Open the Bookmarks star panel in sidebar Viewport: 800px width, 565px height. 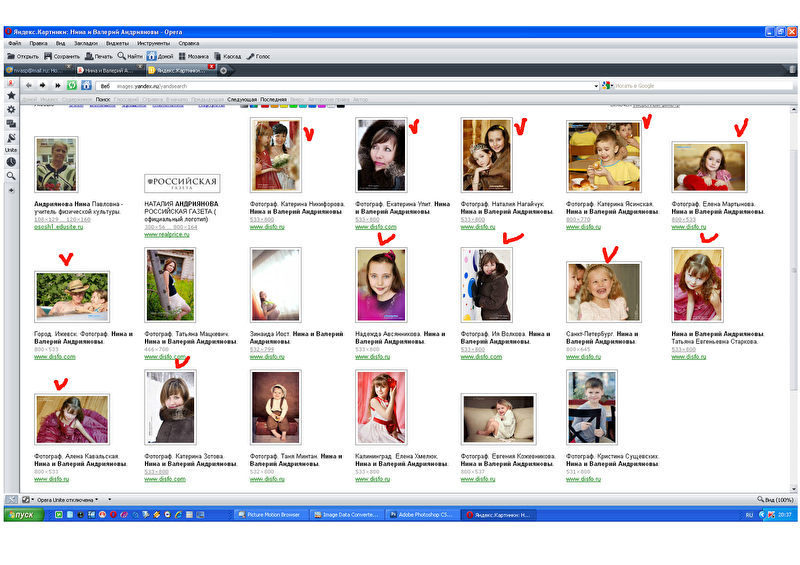pos(11,96)
